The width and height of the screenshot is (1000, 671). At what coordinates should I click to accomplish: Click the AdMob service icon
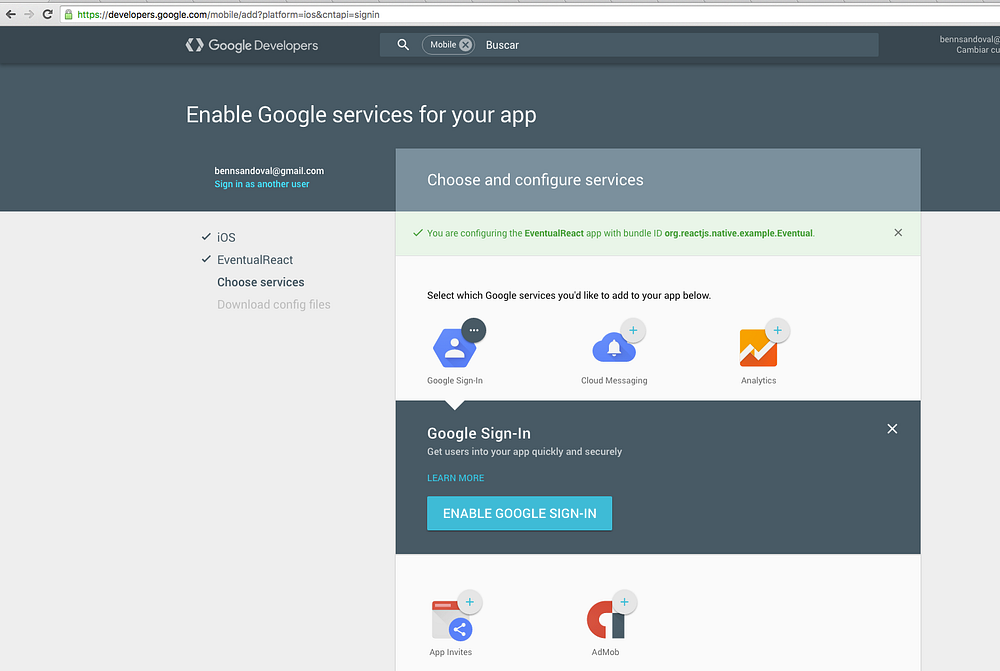click(x=606, y=620)
